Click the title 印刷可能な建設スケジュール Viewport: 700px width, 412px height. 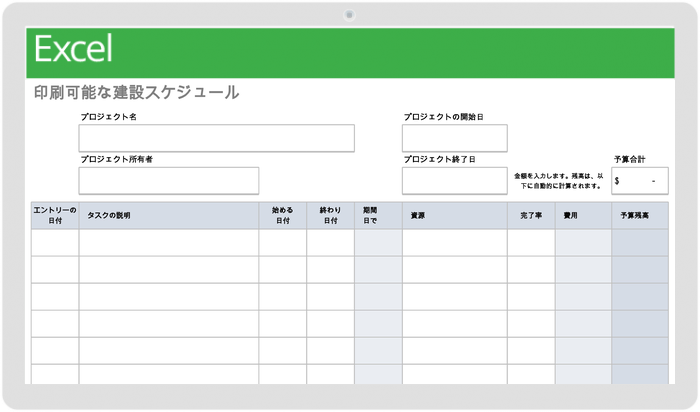coord(137,92)
